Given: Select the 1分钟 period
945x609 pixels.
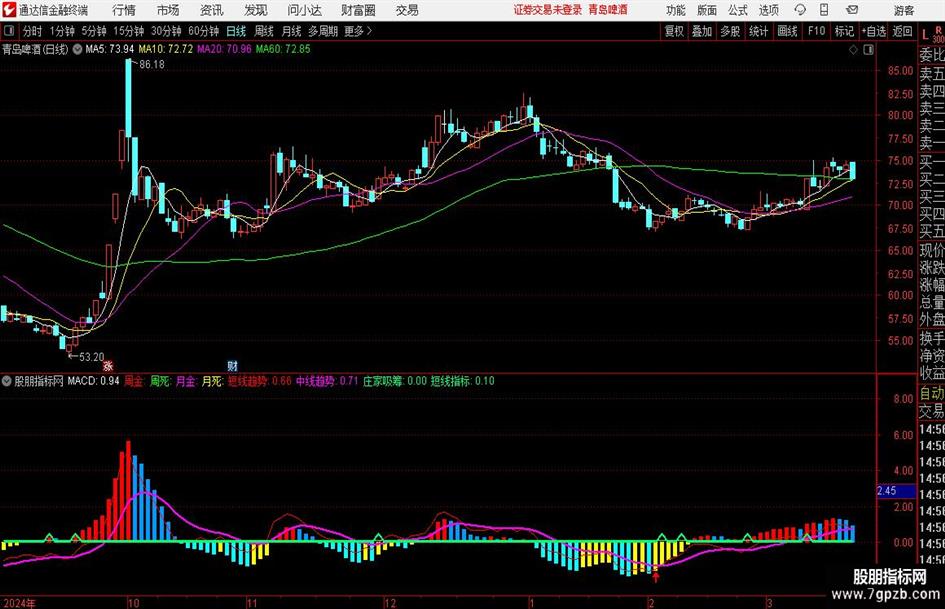Looking at the screenshot, I should pyautogui.click(x=61, y=31).
